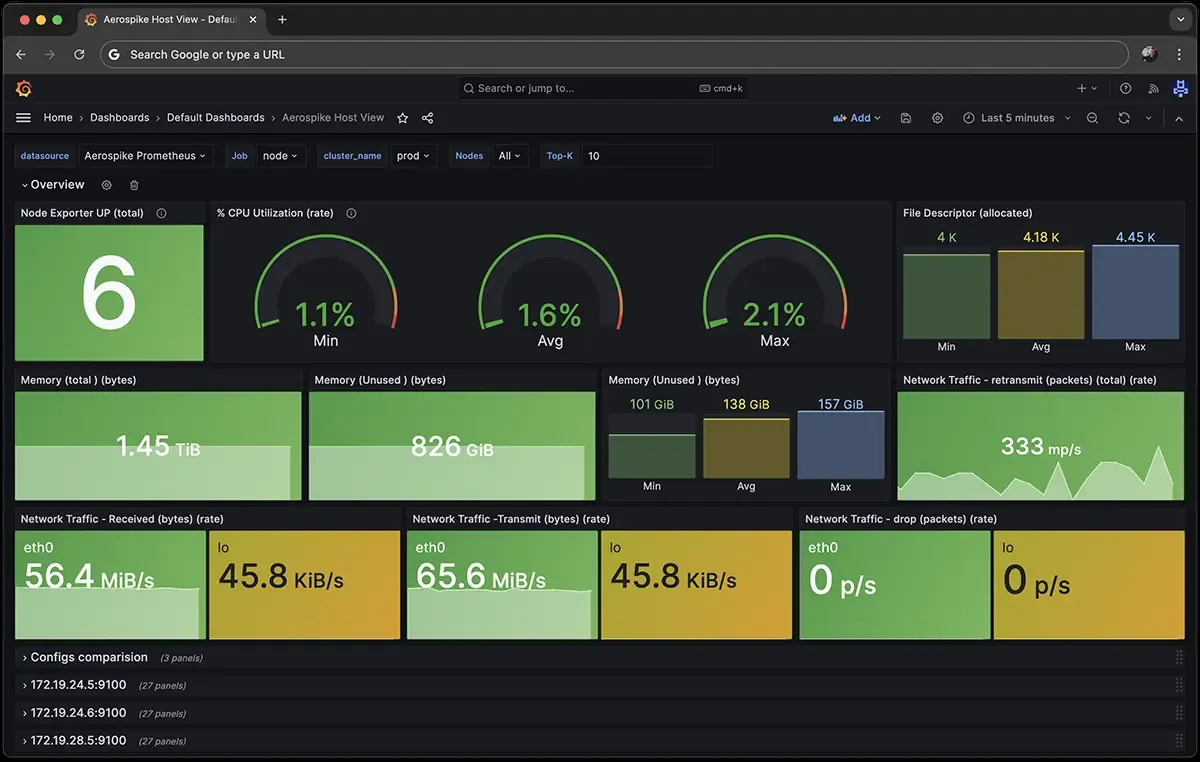Open the news feed icon
Screen dimensions: 1200x762
1153,88
